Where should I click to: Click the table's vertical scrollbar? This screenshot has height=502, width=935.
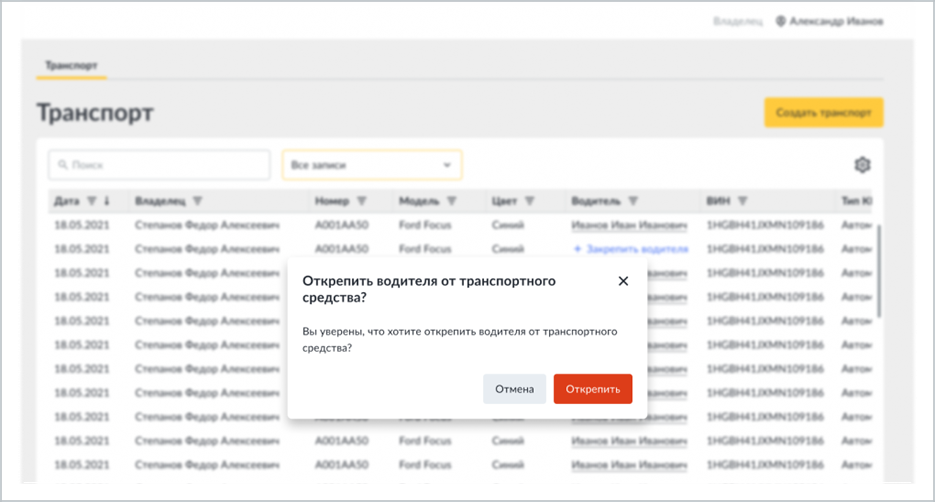(879, 271)
